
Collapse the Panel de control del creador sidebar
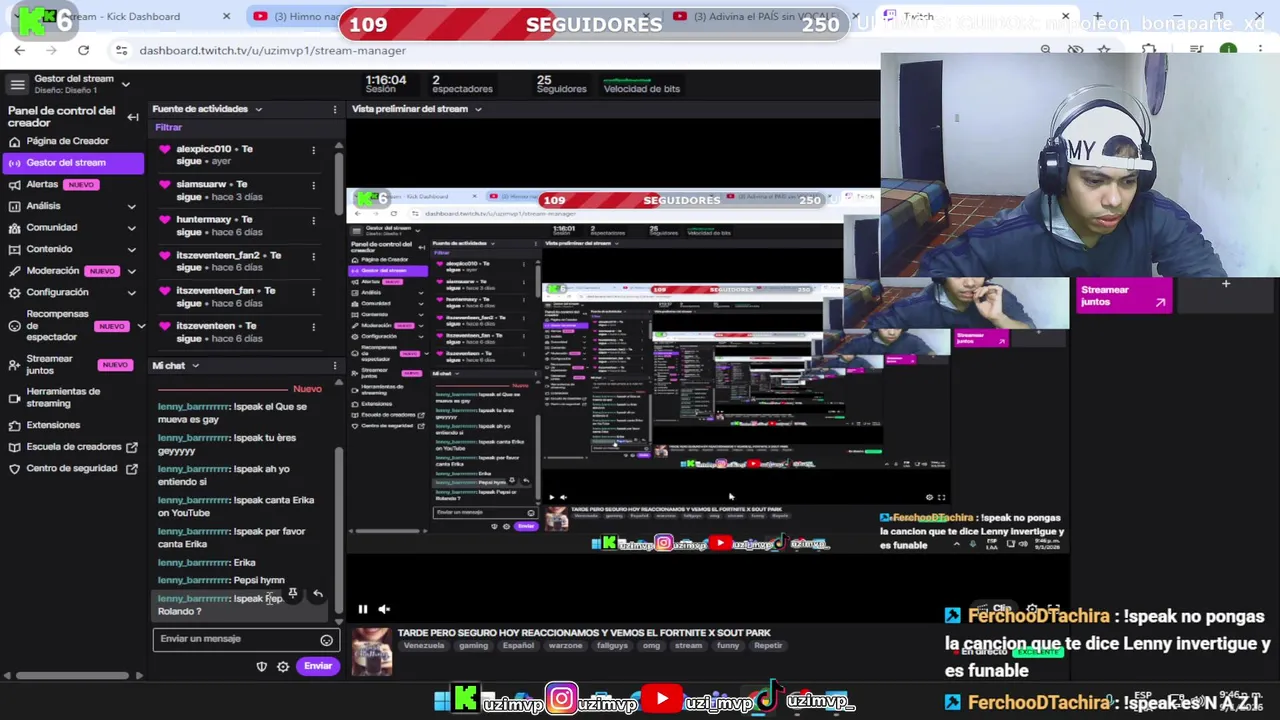point(133,117)
